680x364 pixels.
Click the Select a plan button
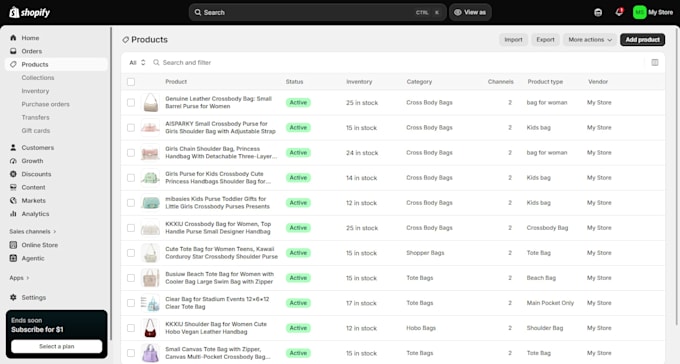pyautogui.click(x=56, y=346)
